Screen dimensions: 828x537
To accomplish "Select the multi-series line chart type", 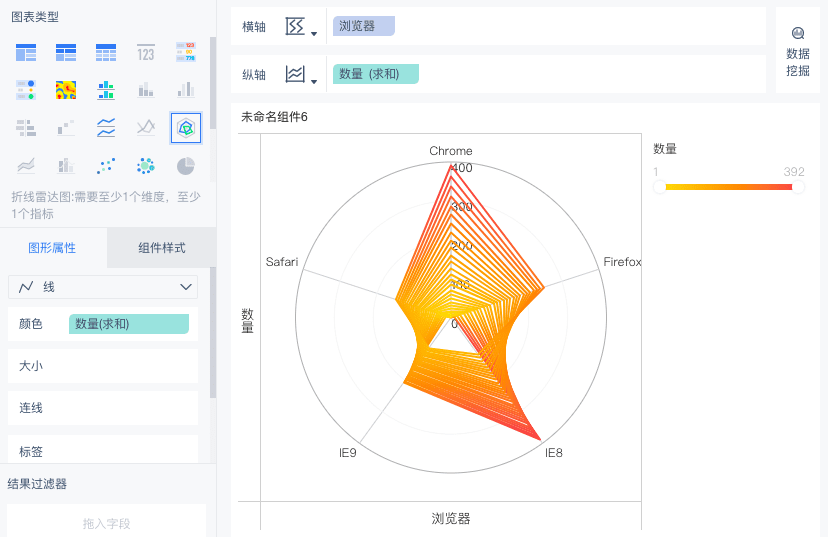I will tap(146, 128).
